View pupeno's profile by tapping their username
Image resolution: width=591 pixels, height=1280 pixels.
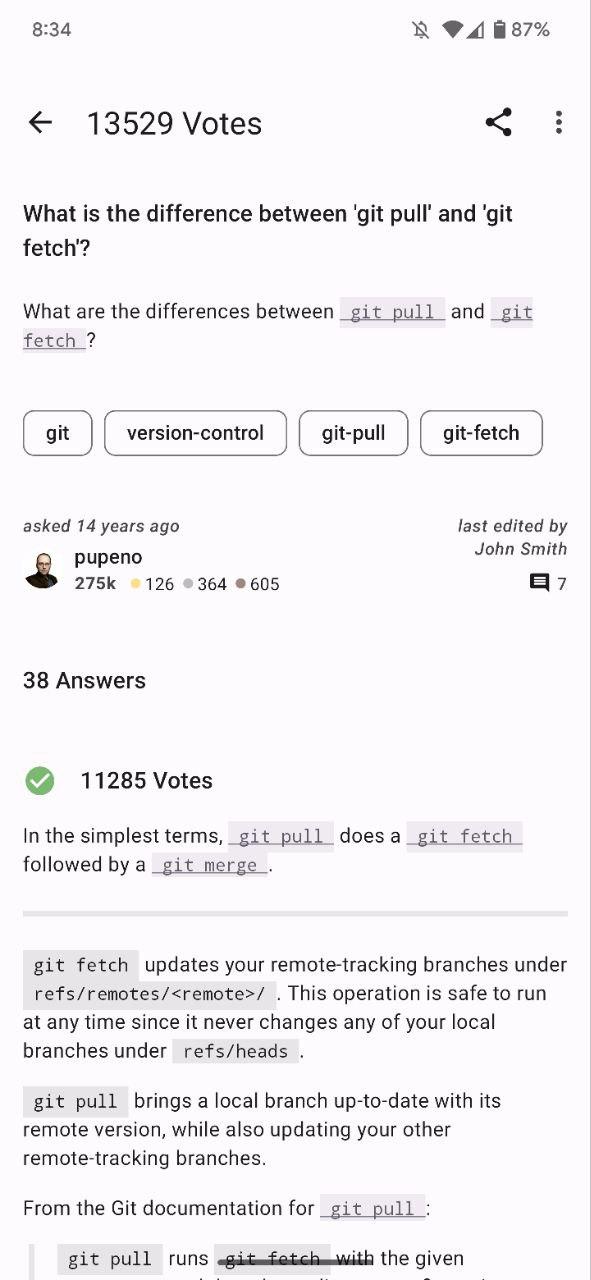click(x=108, y=557)
